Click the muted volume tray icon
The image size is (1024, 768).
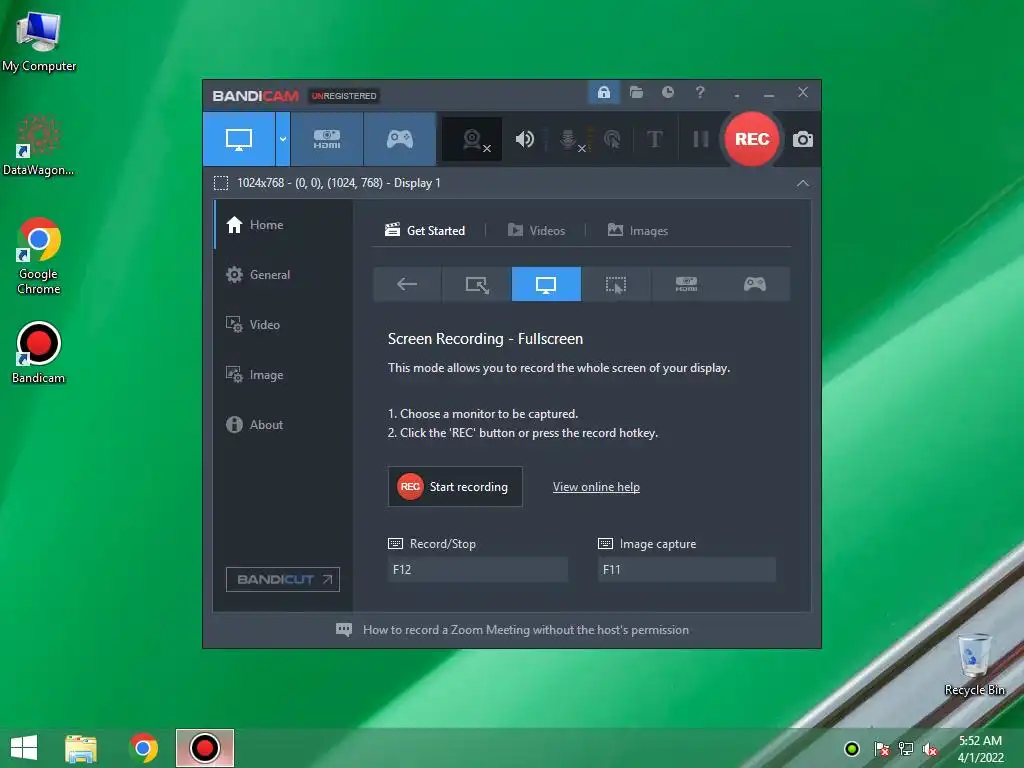(x=930, y=749)
